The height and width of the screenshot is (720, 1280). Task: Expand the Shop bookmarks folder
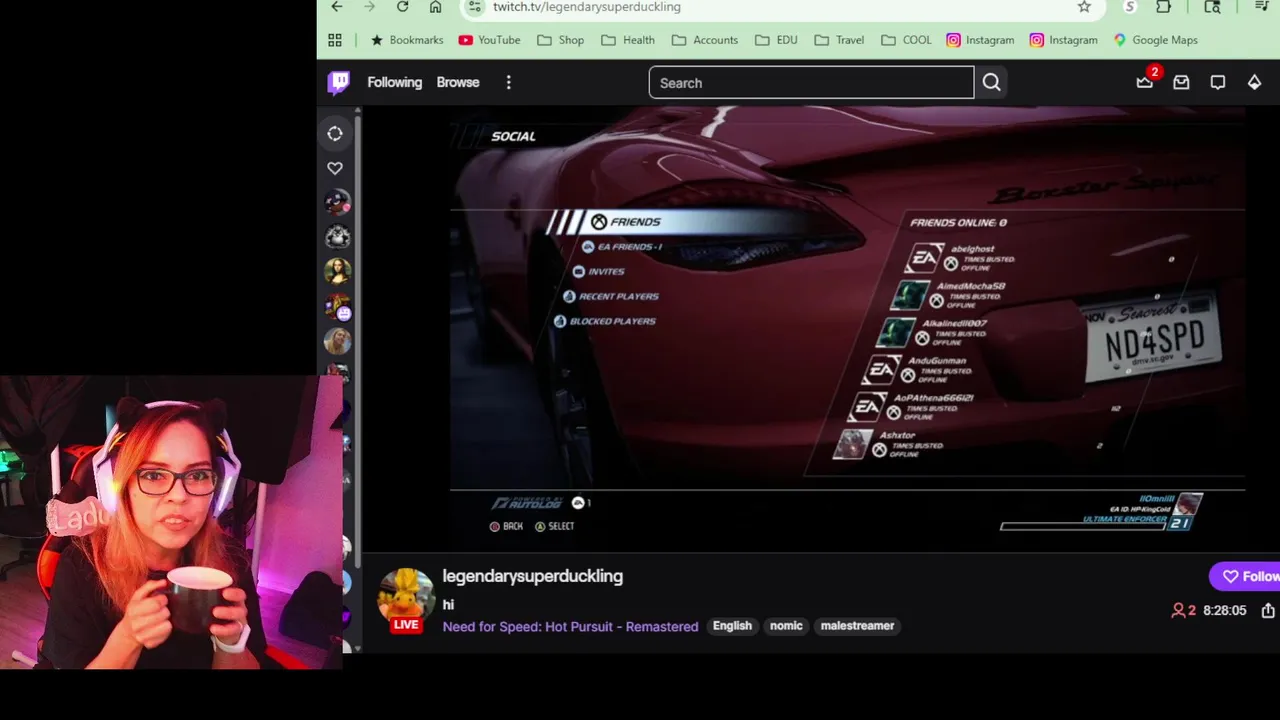click(560, 40)
